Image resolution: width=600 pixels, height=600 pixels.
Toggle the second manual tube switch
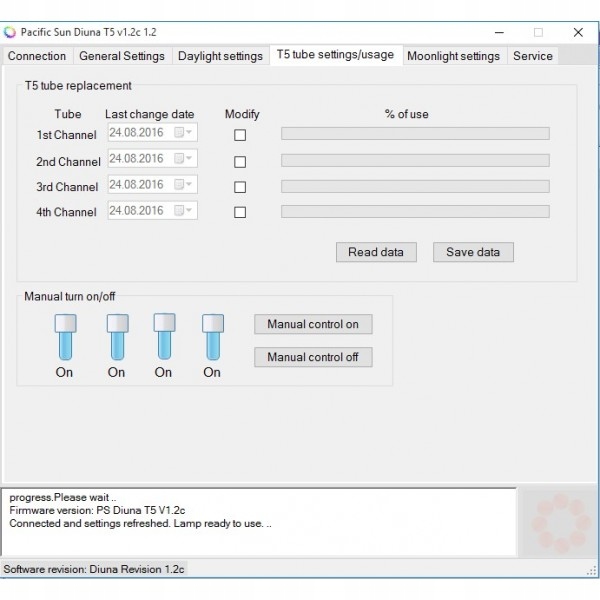pos(117,337)
